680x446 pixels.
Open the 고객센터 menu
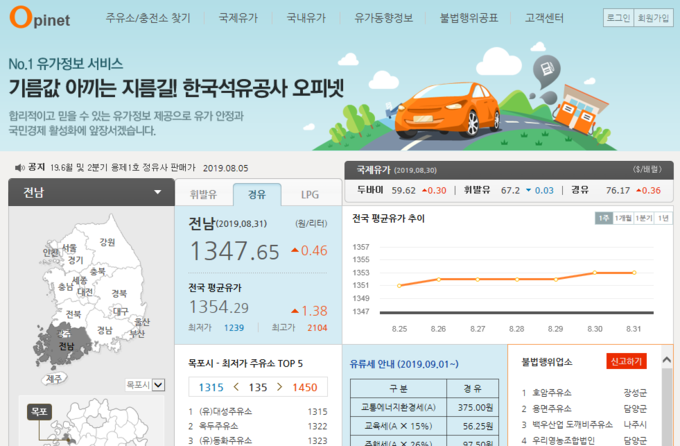(x=544, y=18)
